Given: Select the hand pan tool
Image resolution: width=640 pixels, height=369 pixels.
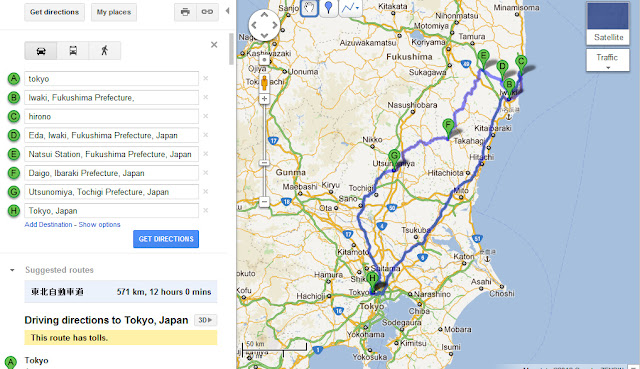Looking at the screenshot, I should pos(309,8).
